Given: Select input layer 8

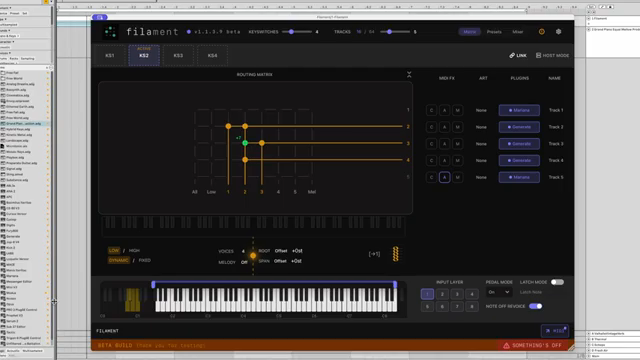Looking at the screenshot, I should click(x=472, y=307).
